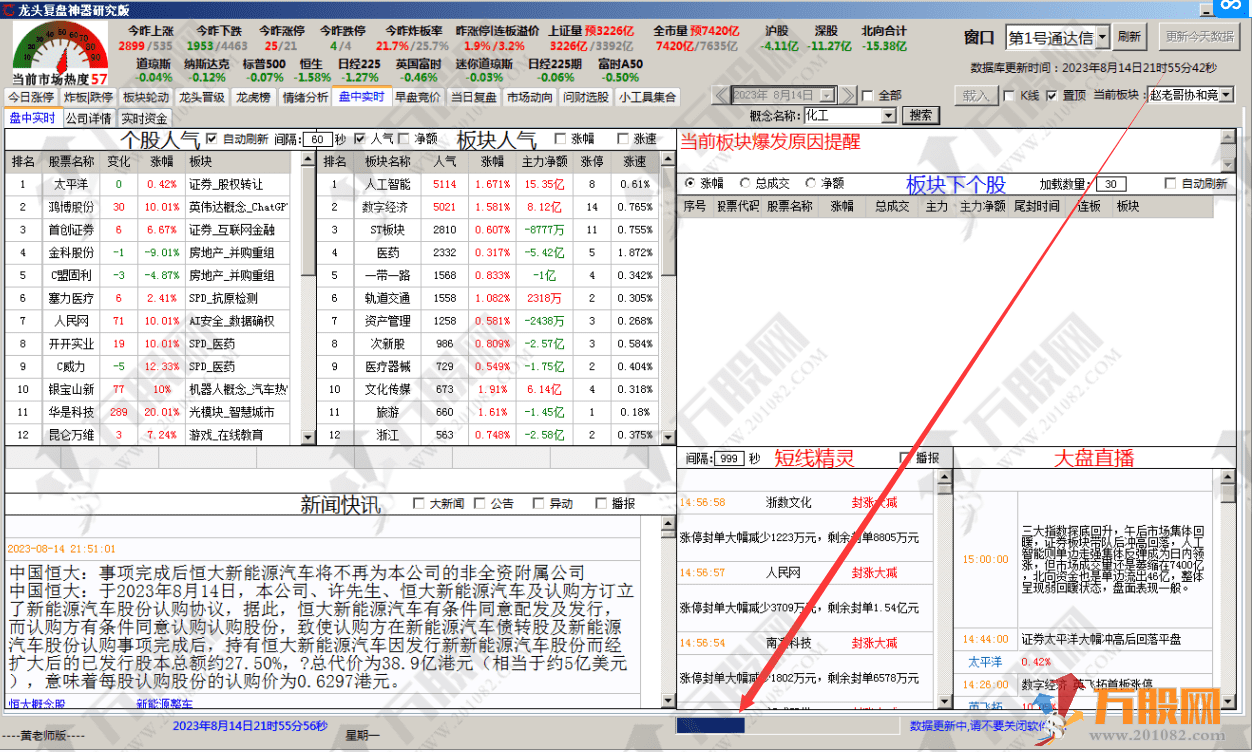Click the 搜索 button
The image size is (1252, 752).
(922, 116)
